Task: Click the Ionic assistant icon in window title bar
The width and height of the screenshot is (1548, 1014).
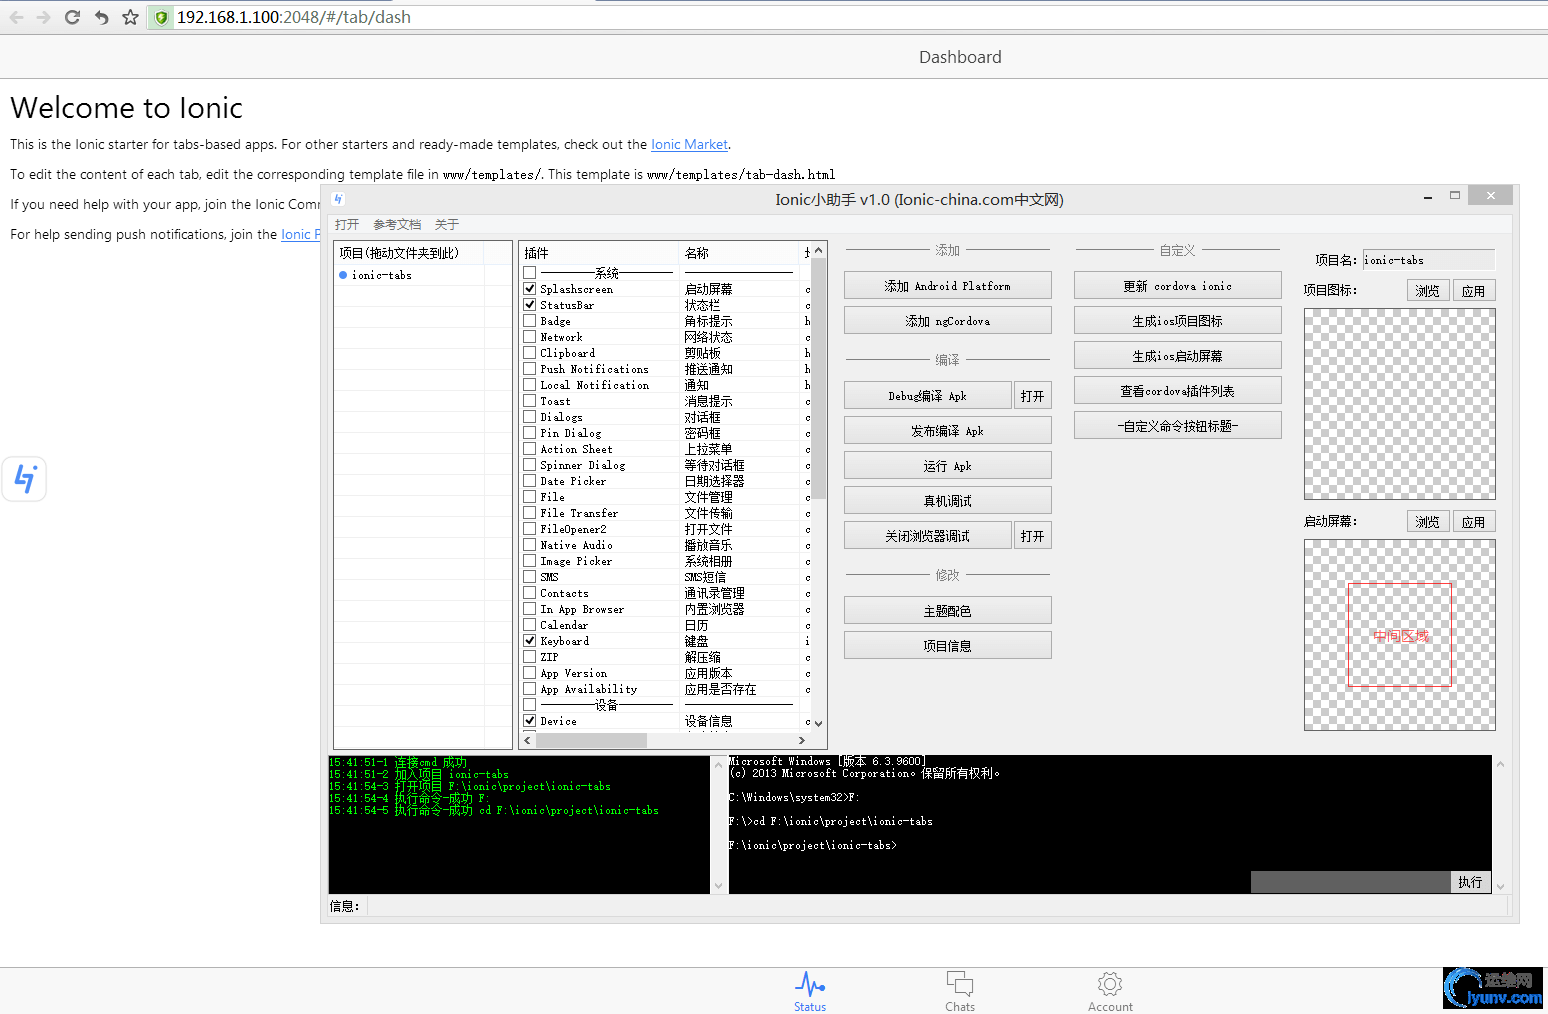Action: tap(338, 199)
